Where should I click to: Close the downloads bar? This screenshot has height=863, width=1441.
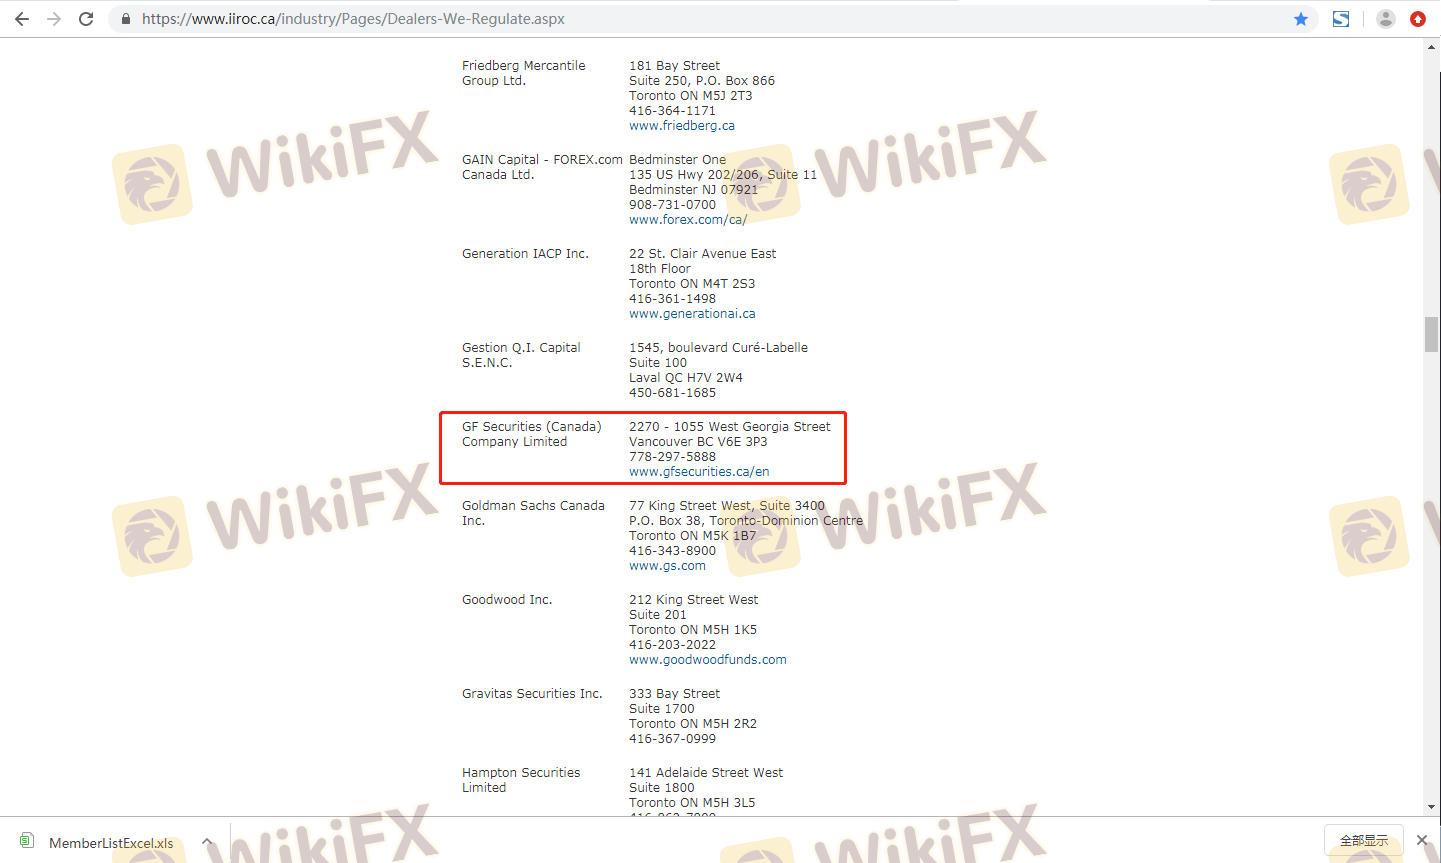1421,840
